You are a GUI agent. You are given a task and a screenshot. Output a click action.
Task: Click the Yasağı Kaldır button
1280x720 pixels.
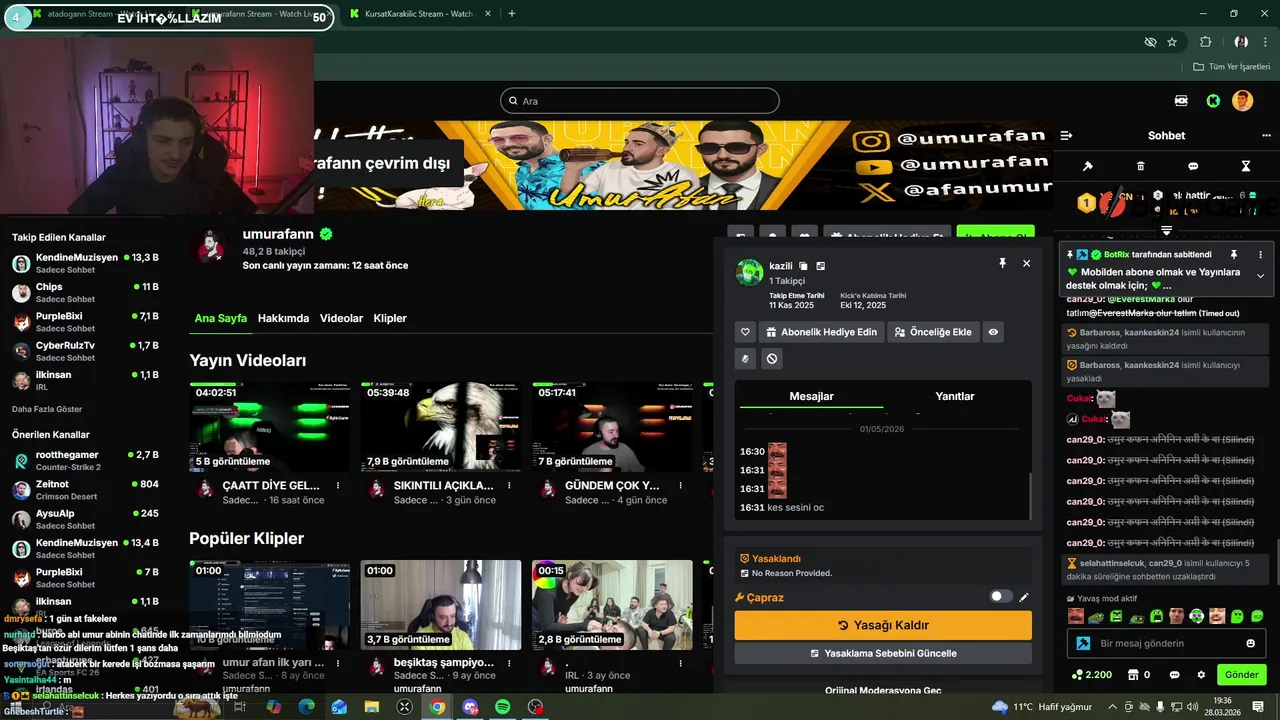click(883, 625)
